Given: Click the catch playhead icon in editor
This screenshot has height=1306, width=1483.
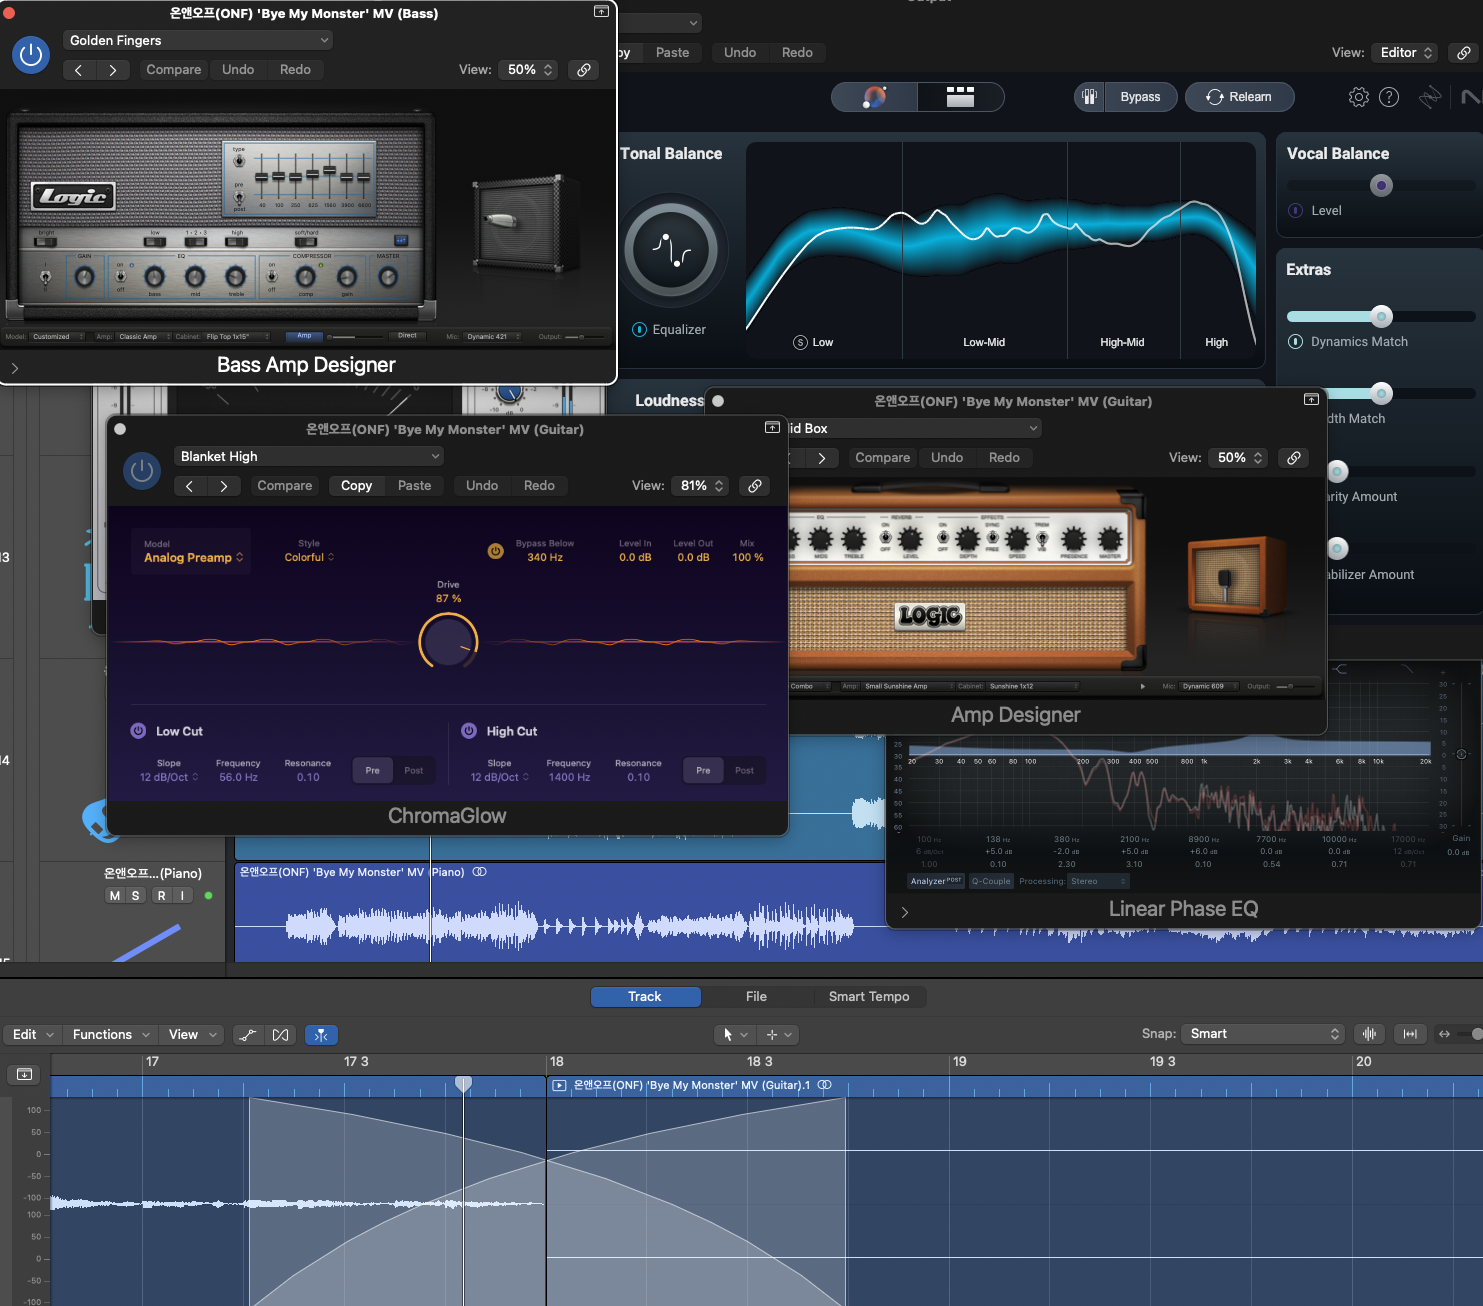Looking at the screenshot, I should (x=321, y=1035).
